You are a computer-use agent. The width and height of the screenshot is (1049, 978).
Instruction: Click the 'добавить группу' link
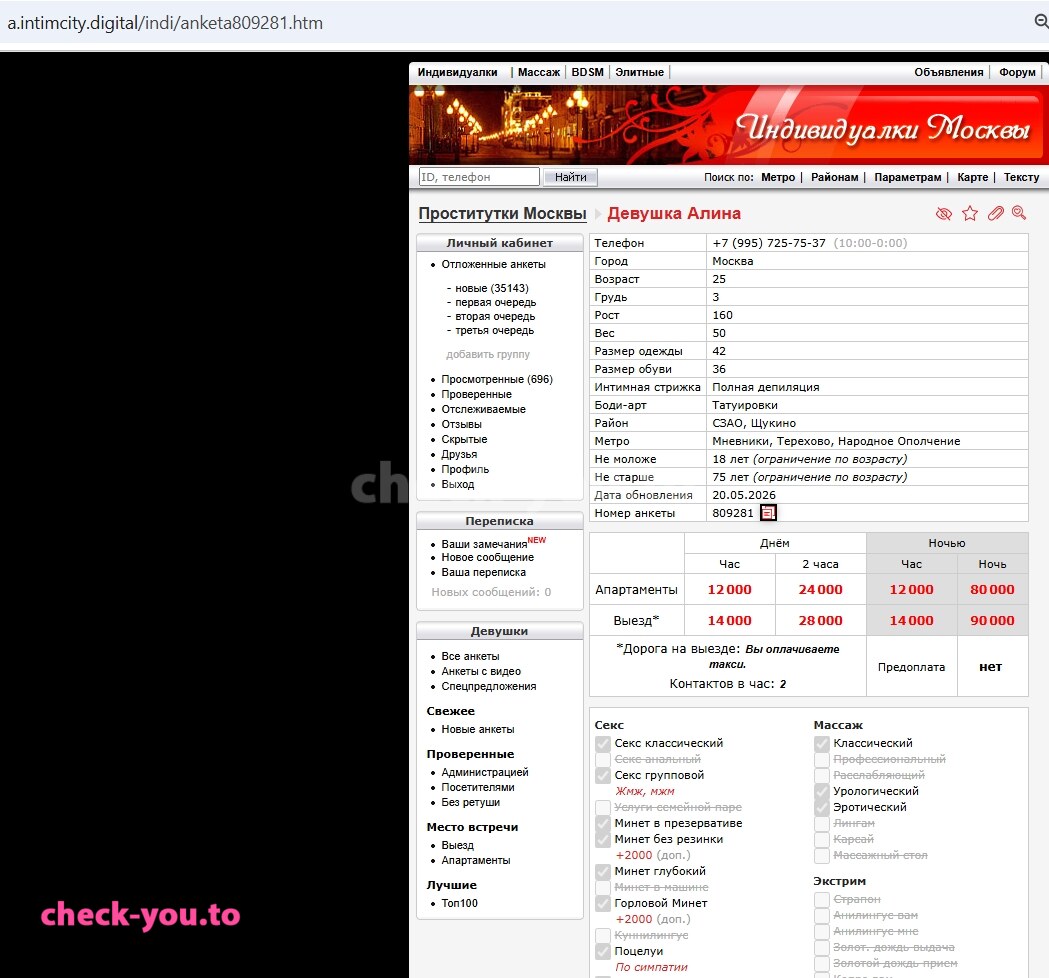pyautogui.click(x=488, y=355)
